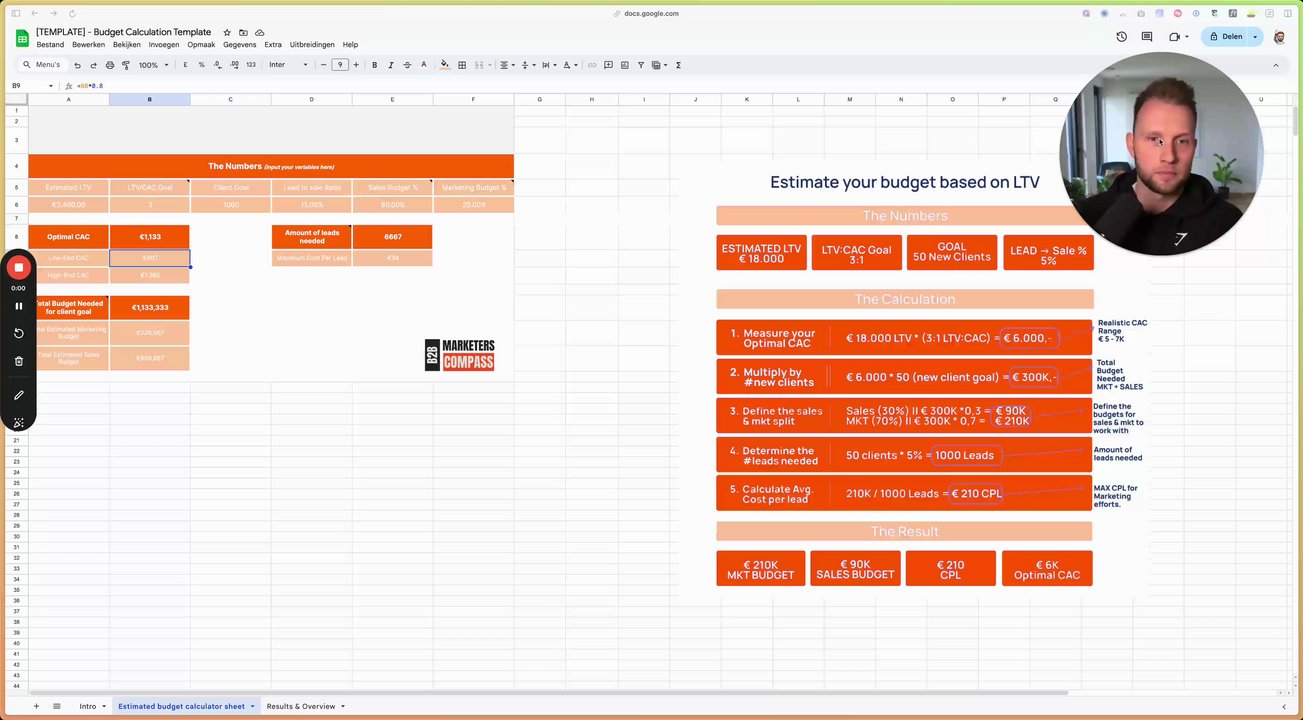Open the all sheets list icon

click(x=57, y=706)
